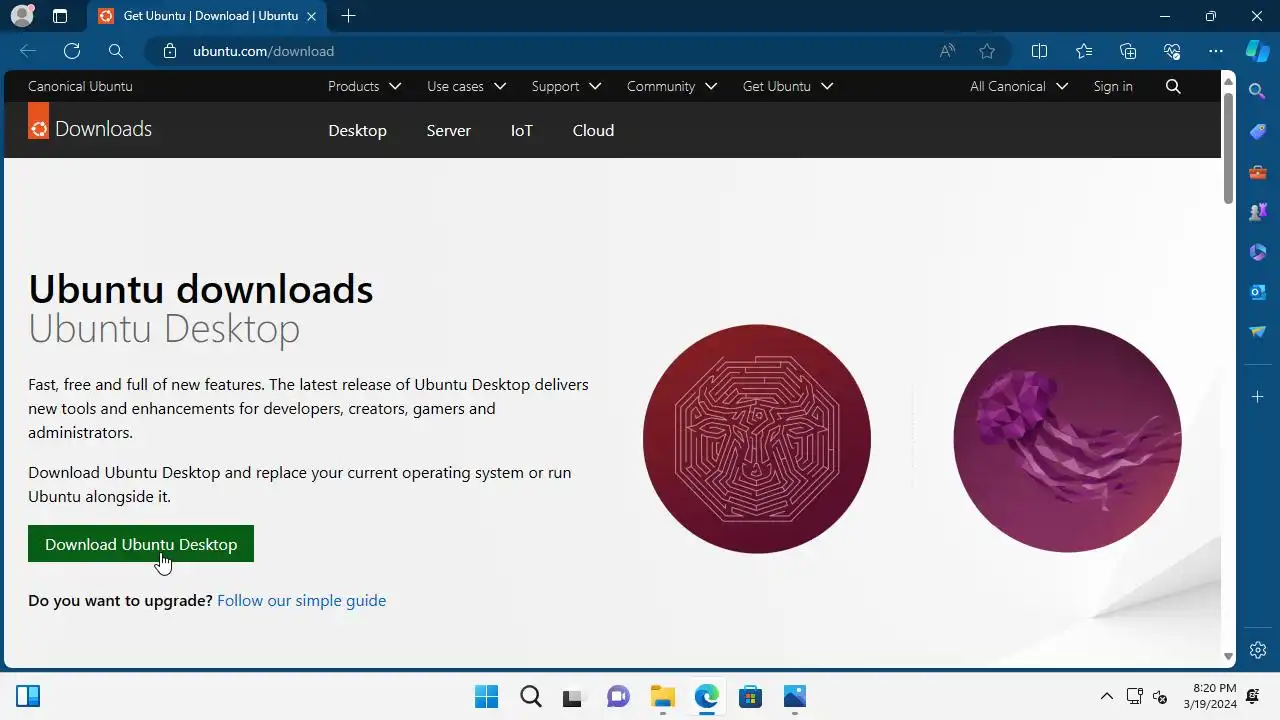This screenshot has width=1280, height=720.
Task: Open the Favorites list icon
Action: tap(1084, 51)
